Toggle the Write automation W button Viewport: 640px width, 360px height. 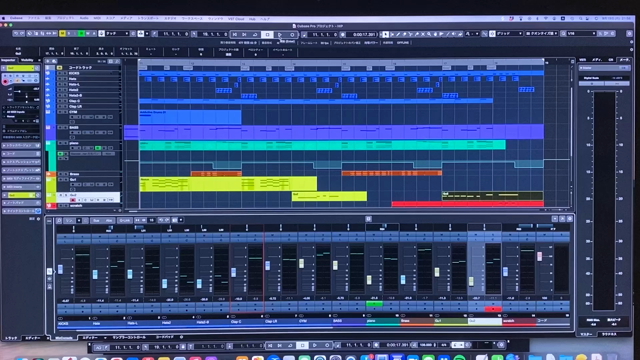pyautogui.click(x=88, y=33)
